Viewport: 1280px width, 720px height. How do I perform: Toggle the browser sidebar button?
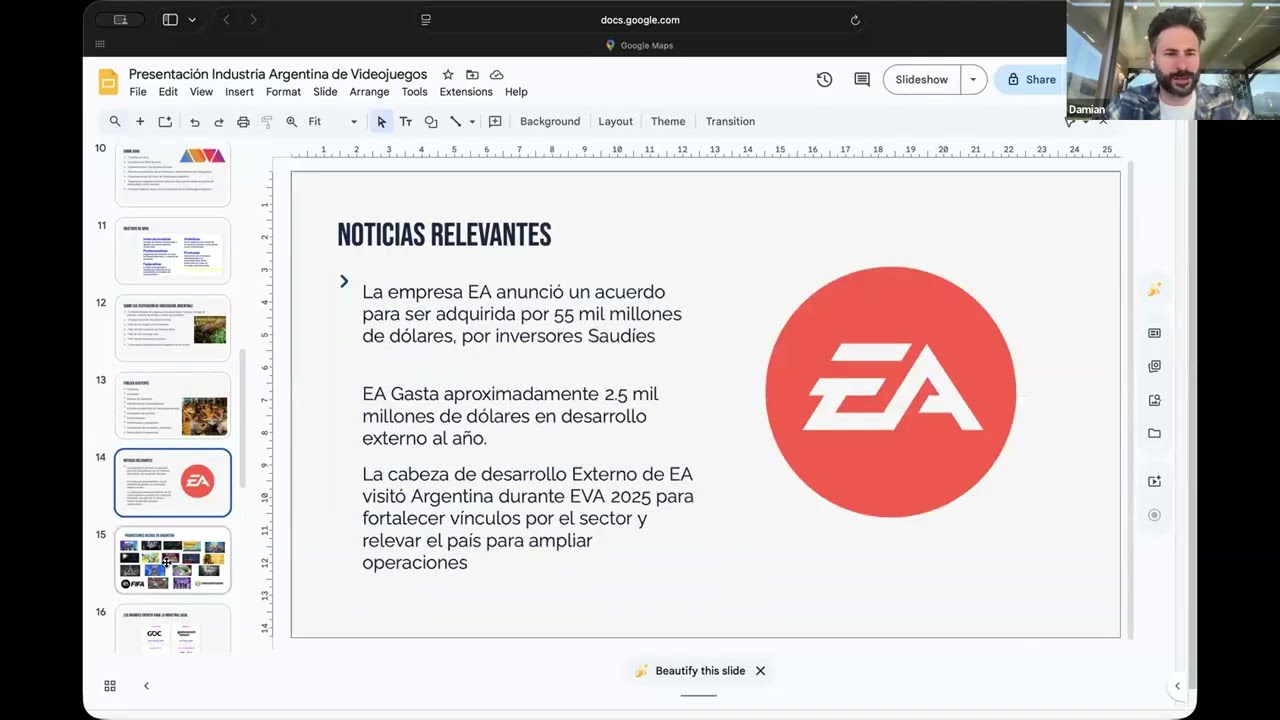(170, 20)
